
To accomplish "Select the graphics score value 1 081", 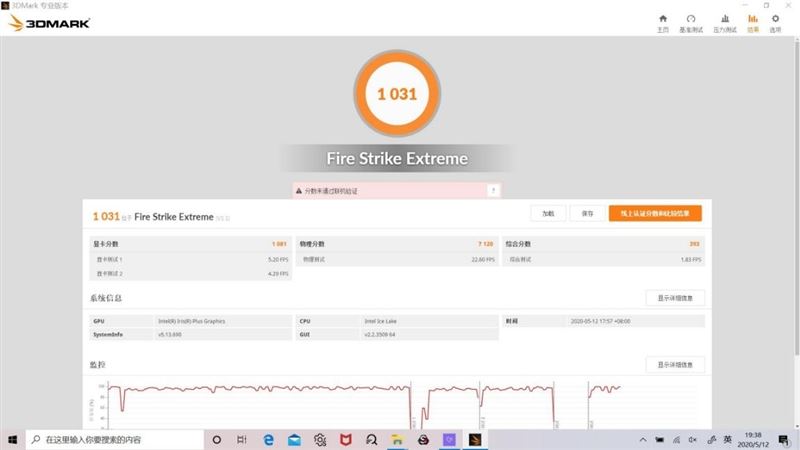I will click(x=279, y=244).
